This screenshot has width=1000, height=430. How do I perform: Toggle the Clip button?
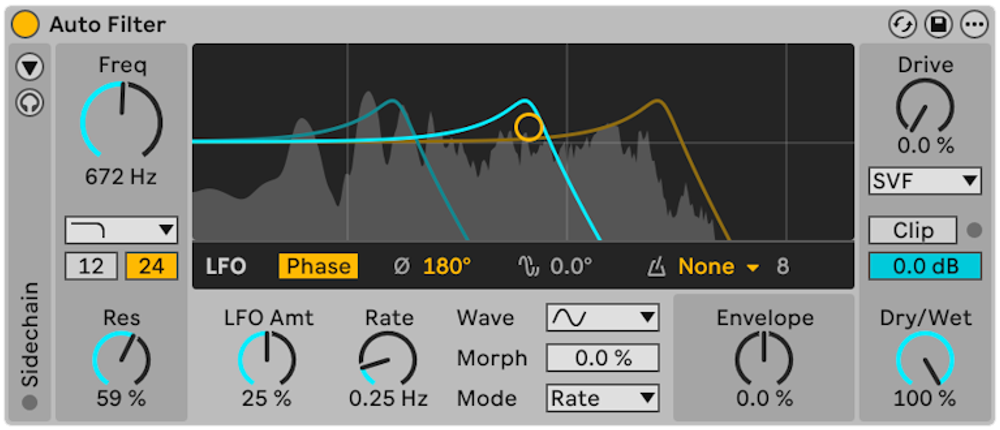(x=913, y=230)
